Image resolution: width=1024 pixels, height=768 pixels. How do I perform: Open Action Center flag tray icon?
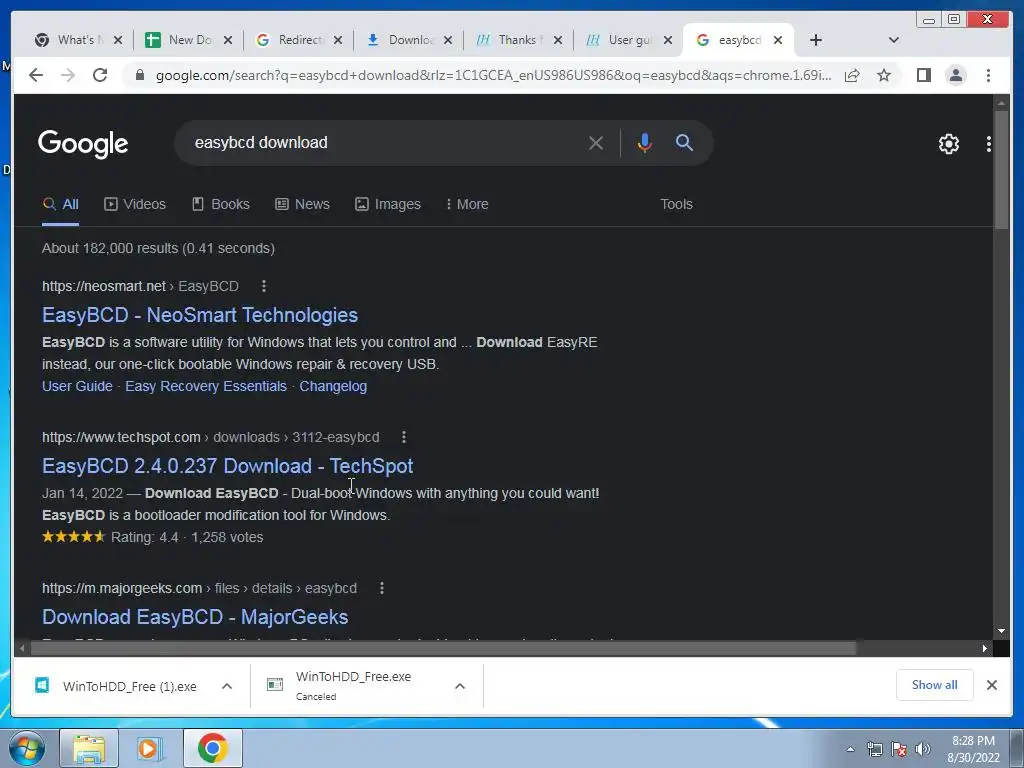899,749
